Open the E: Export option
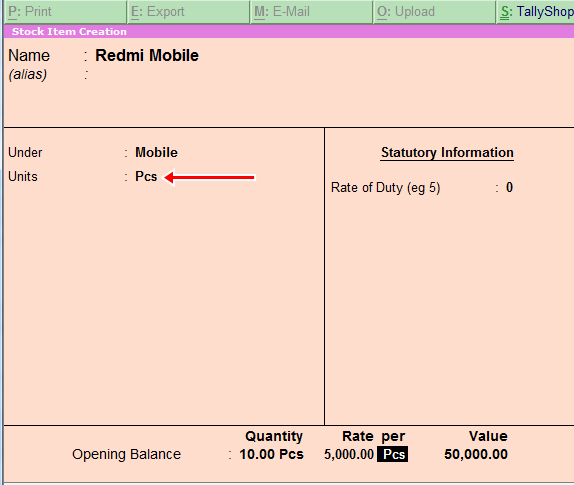The width and height of the screenshot is (574, 485). pos(189,12)
